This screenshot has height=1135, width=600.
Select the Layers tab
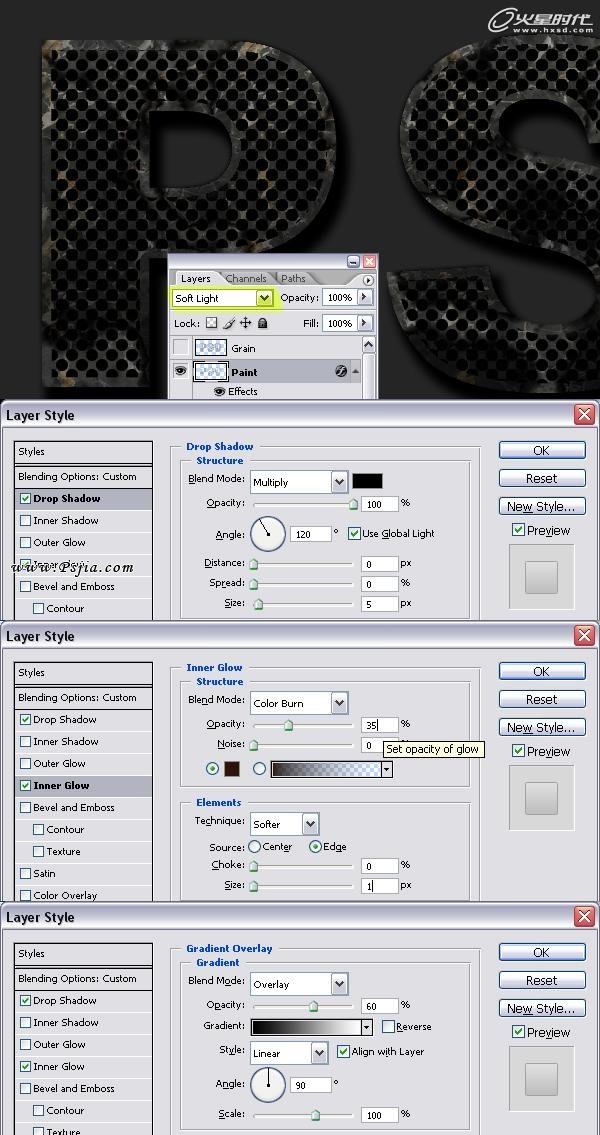[x=195, y=279]
